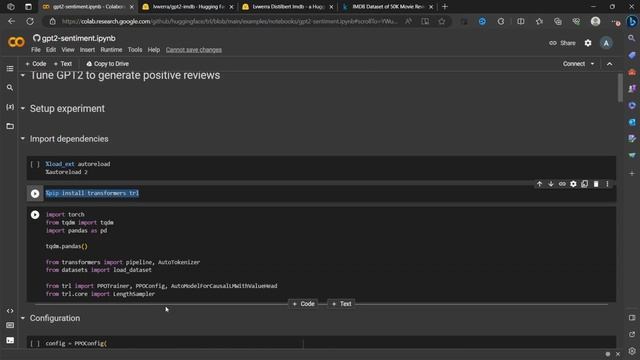Collapse the header with chevron up
Screen dimensions: 640x360
coord(609,64)
